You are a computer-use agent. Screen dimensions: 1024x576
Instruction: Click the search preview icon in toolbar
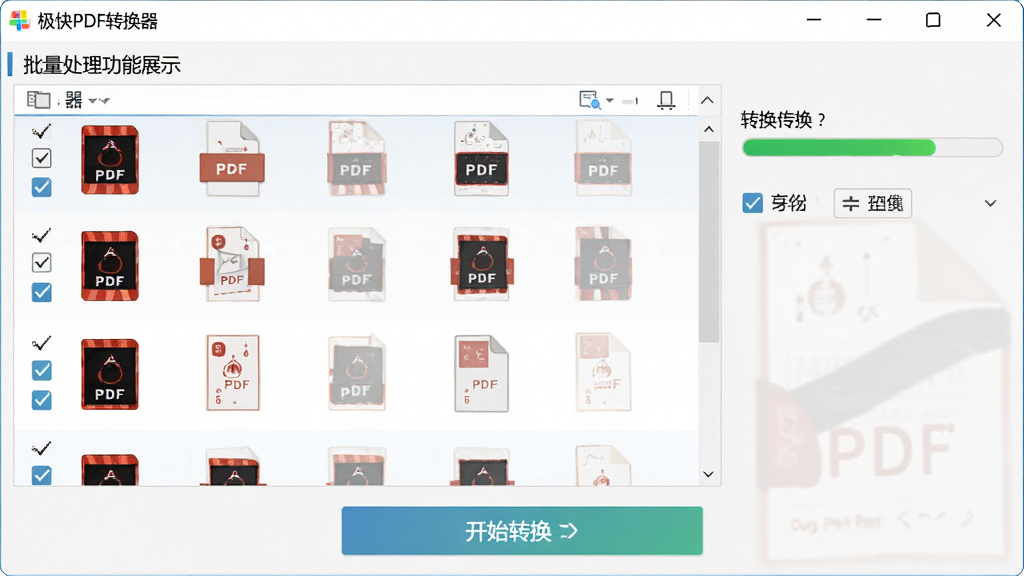(x=590, y=100)
